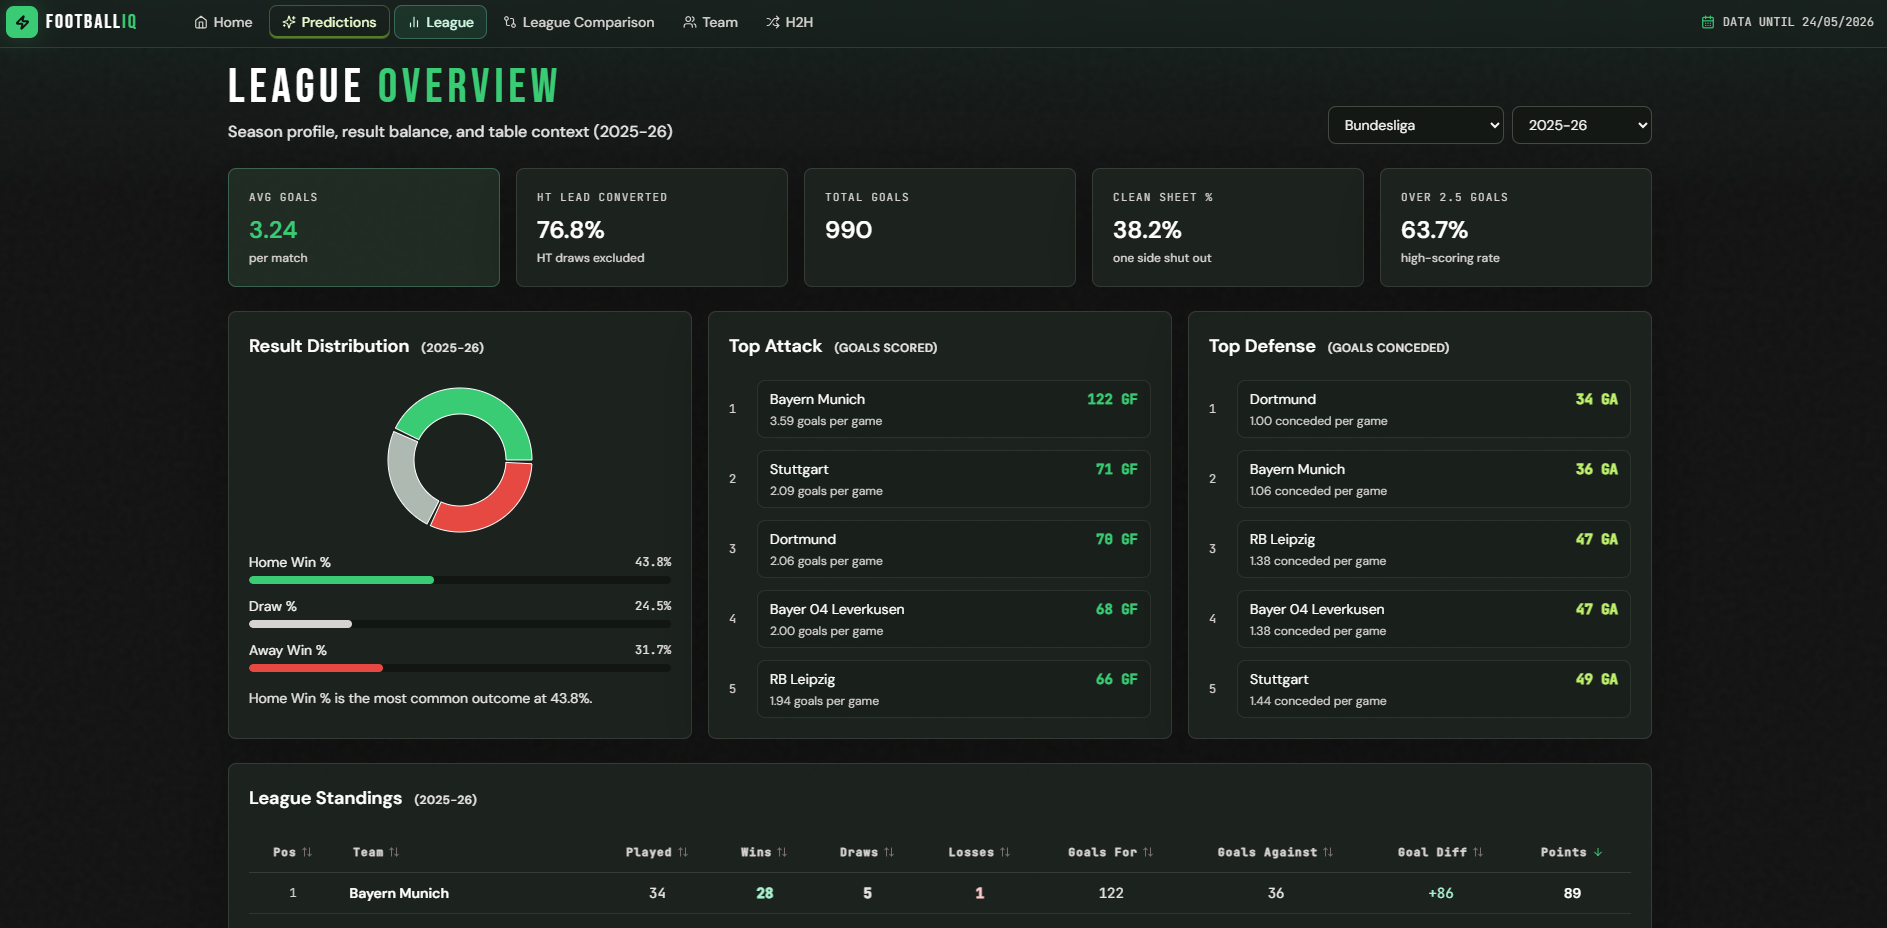Viewport: 1887px width, 928px height.
Task: Select the Over 2.5 Goals card
Action: 1516,228
